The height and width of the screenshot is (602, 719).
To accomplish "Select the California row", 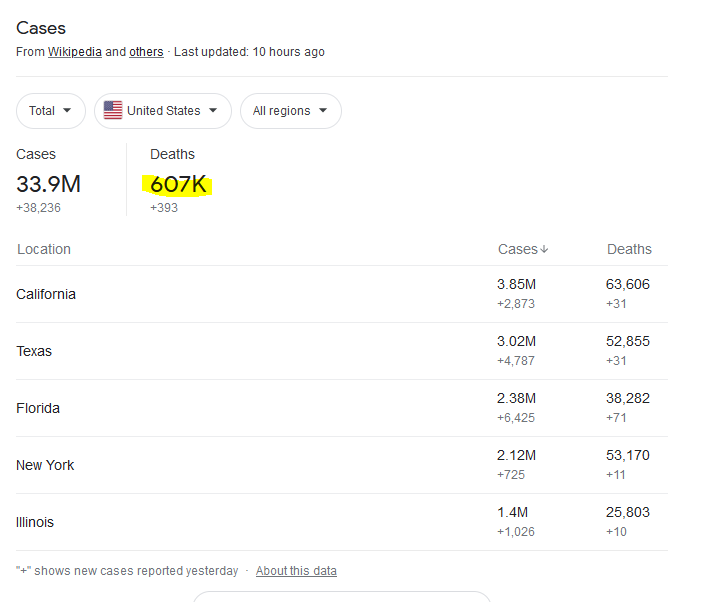I will 342,294.
